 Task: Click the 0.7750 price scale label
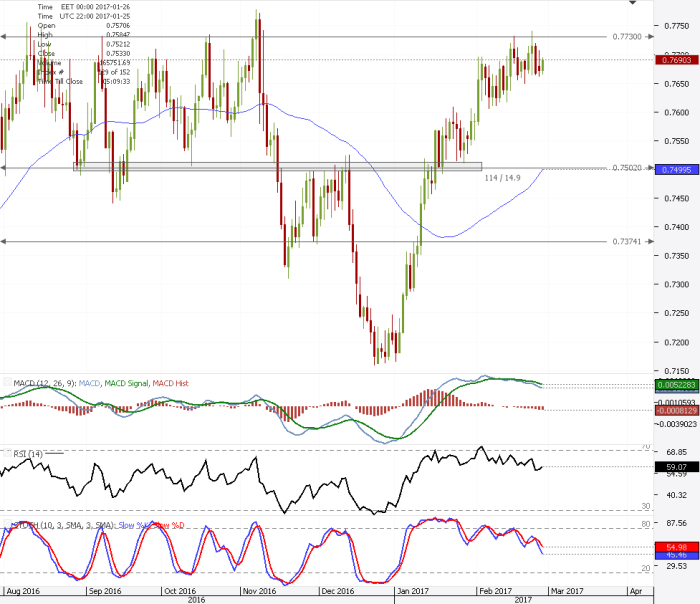[x=677, y=26]
